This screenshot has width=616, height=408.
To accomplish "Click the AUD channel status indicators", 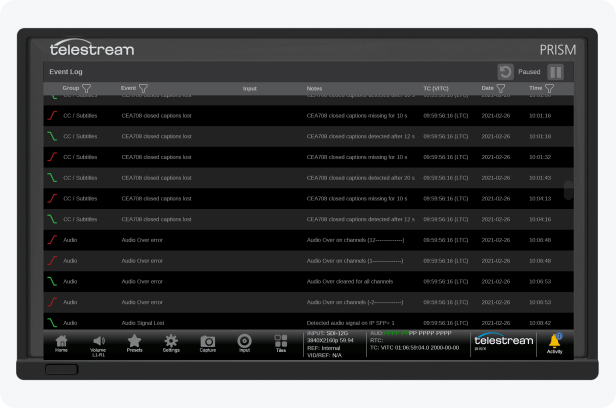I will click(x=411, y=333).
